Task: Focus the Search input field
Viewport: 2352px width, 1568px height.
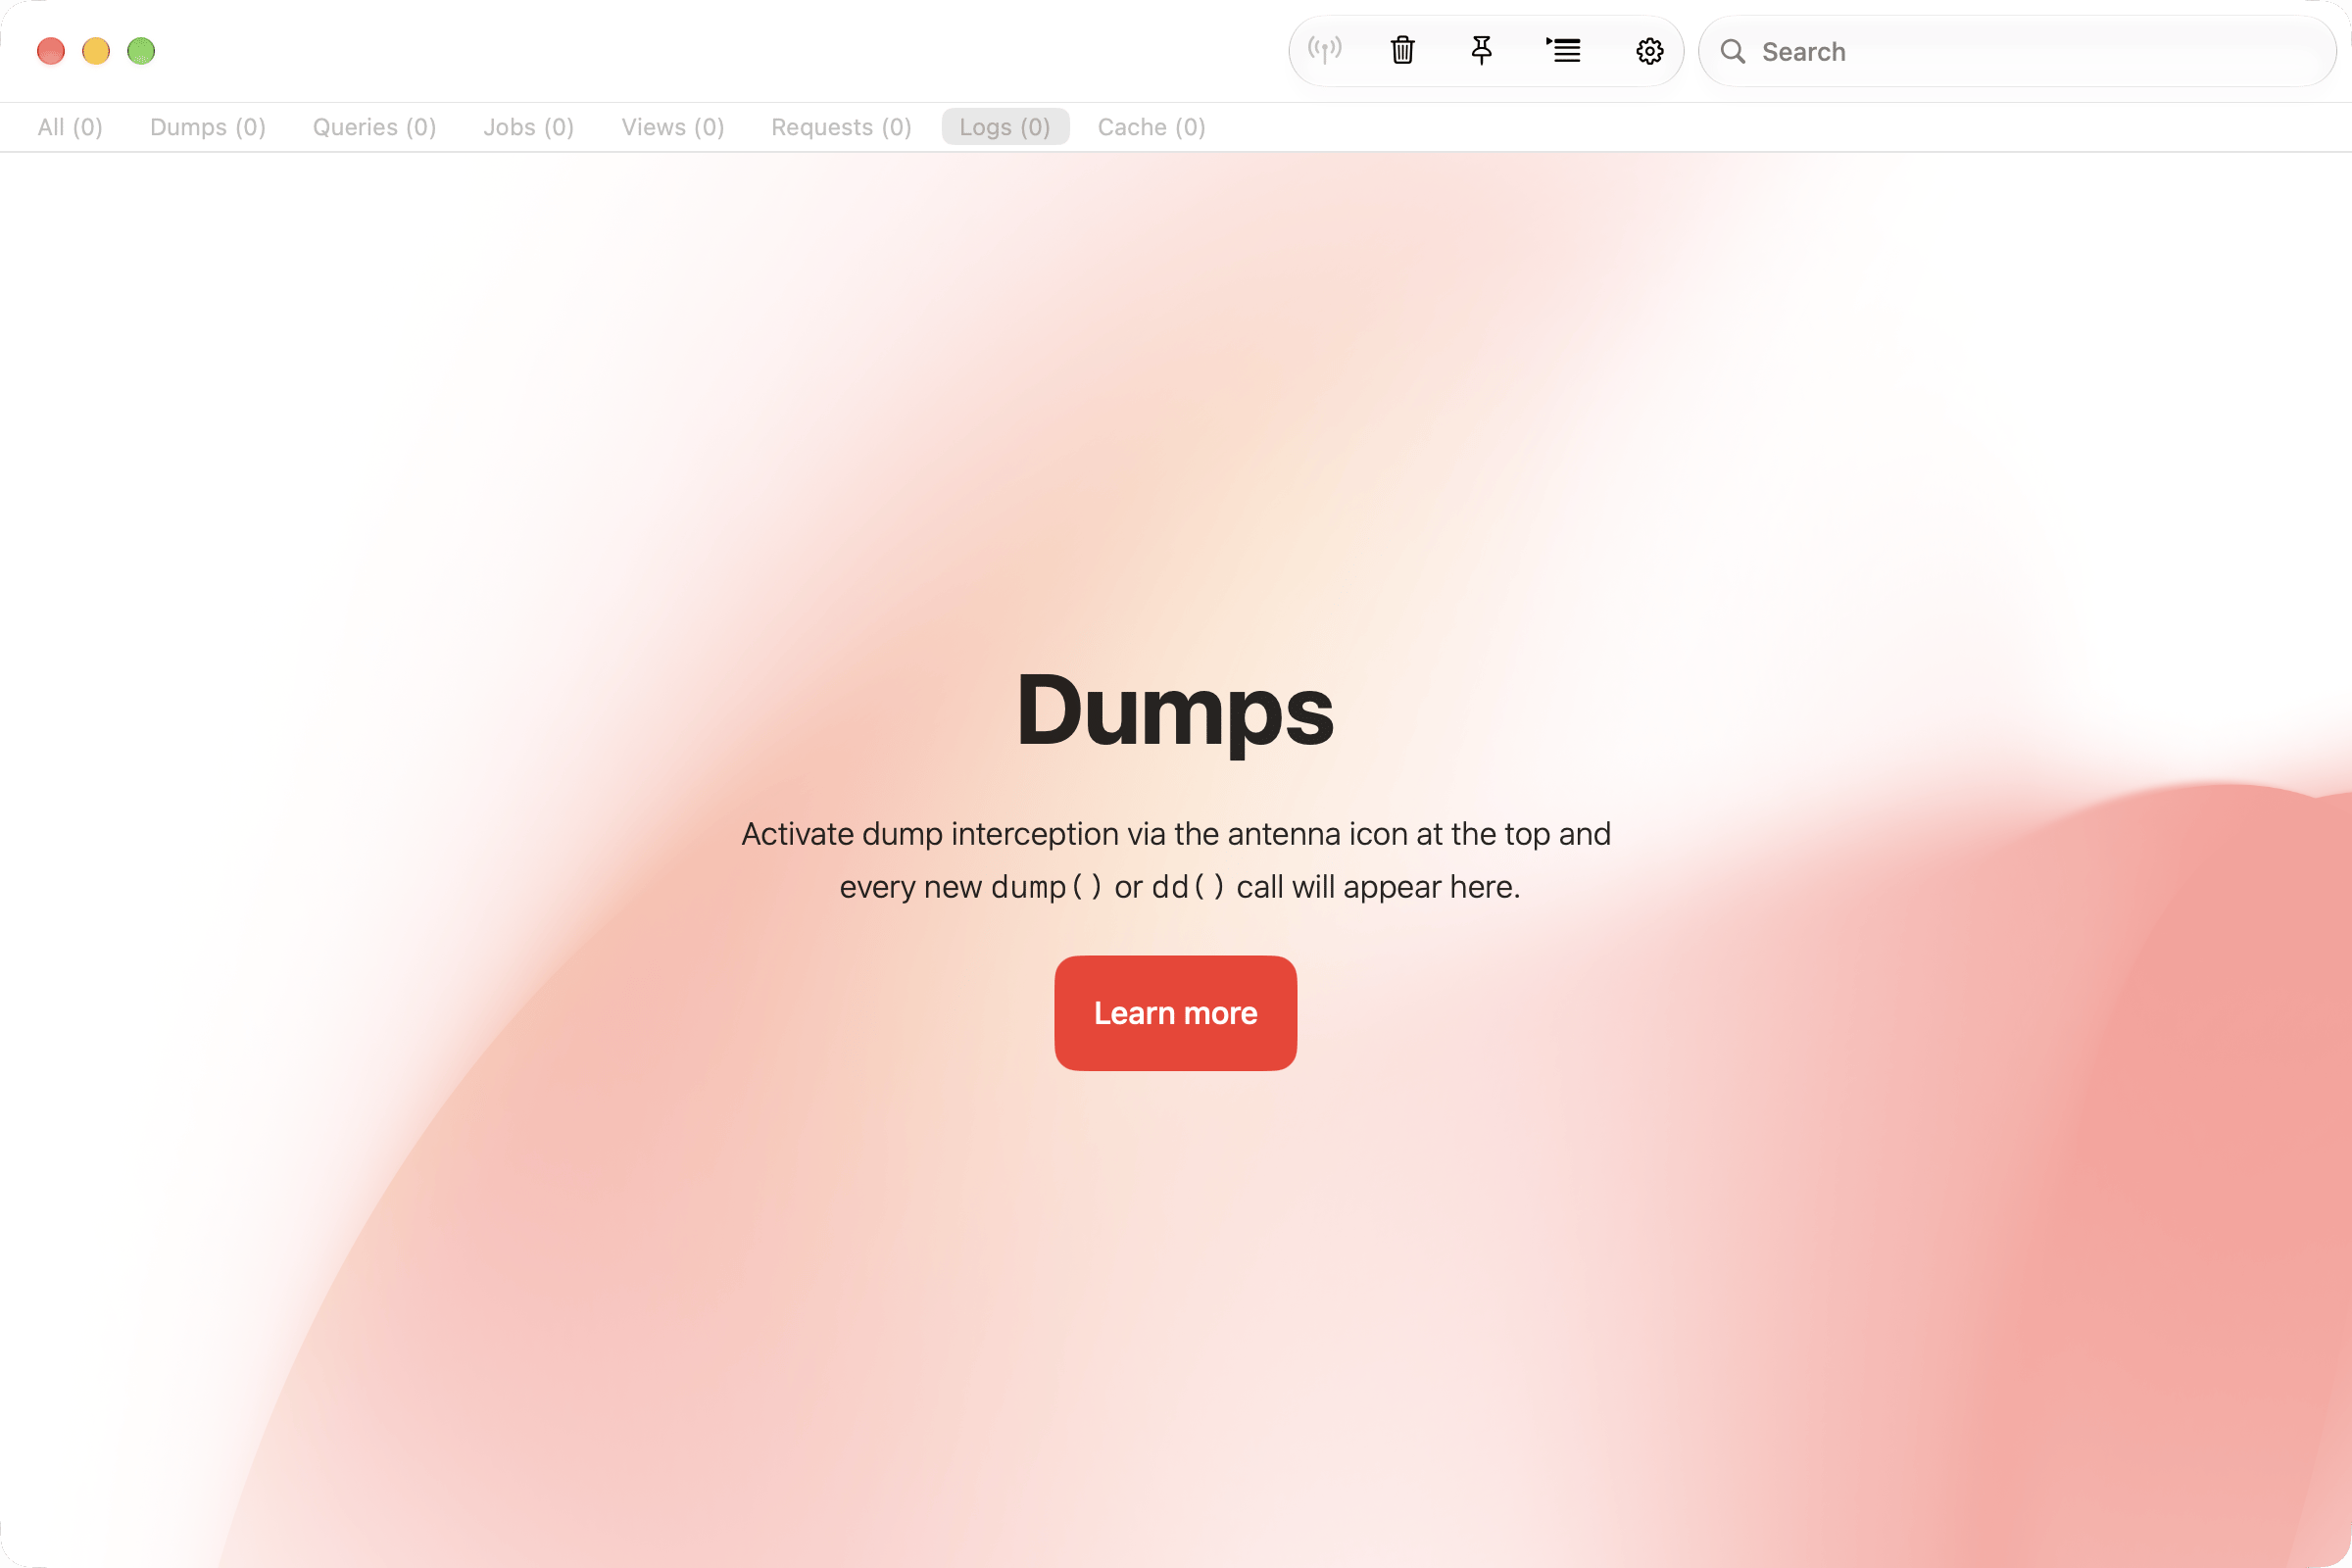Action: tap(2017, 51)
